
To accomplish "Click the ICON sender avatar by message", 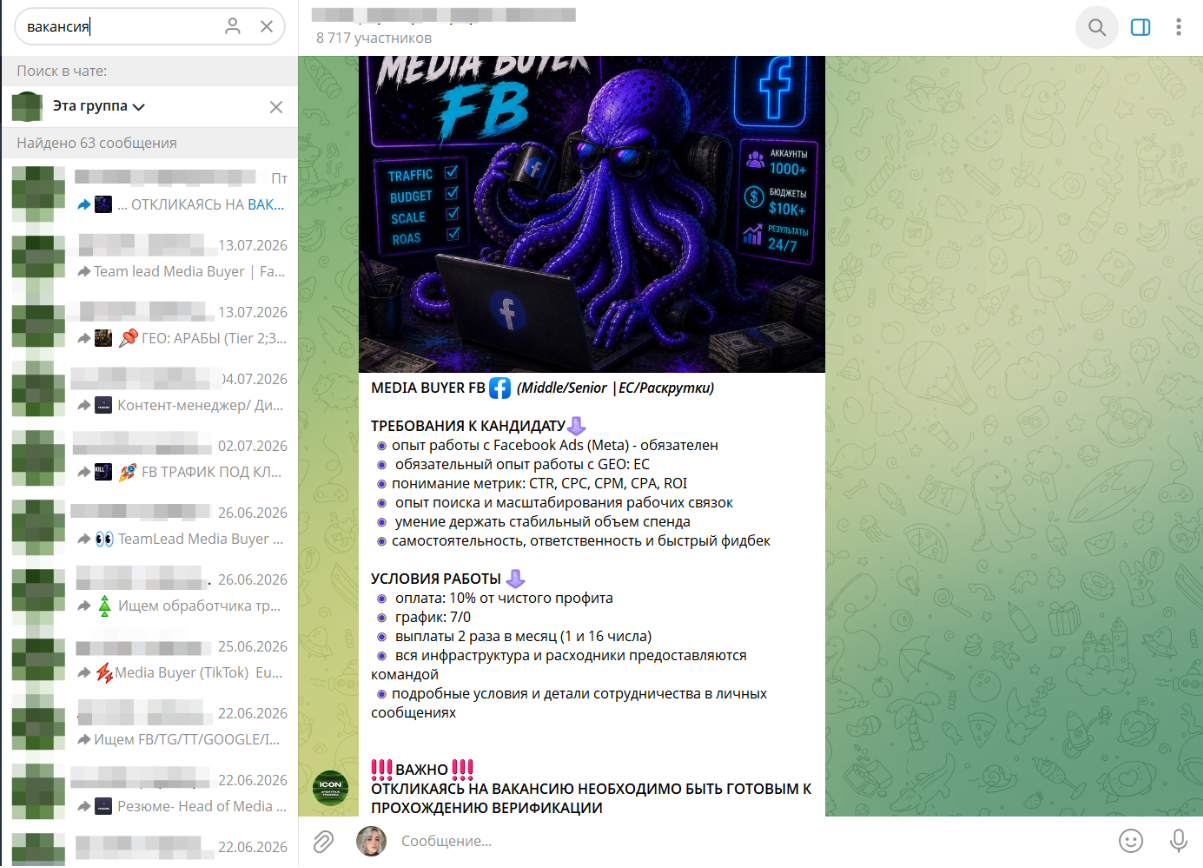I will pyautogui.click(x=331, y=787).
